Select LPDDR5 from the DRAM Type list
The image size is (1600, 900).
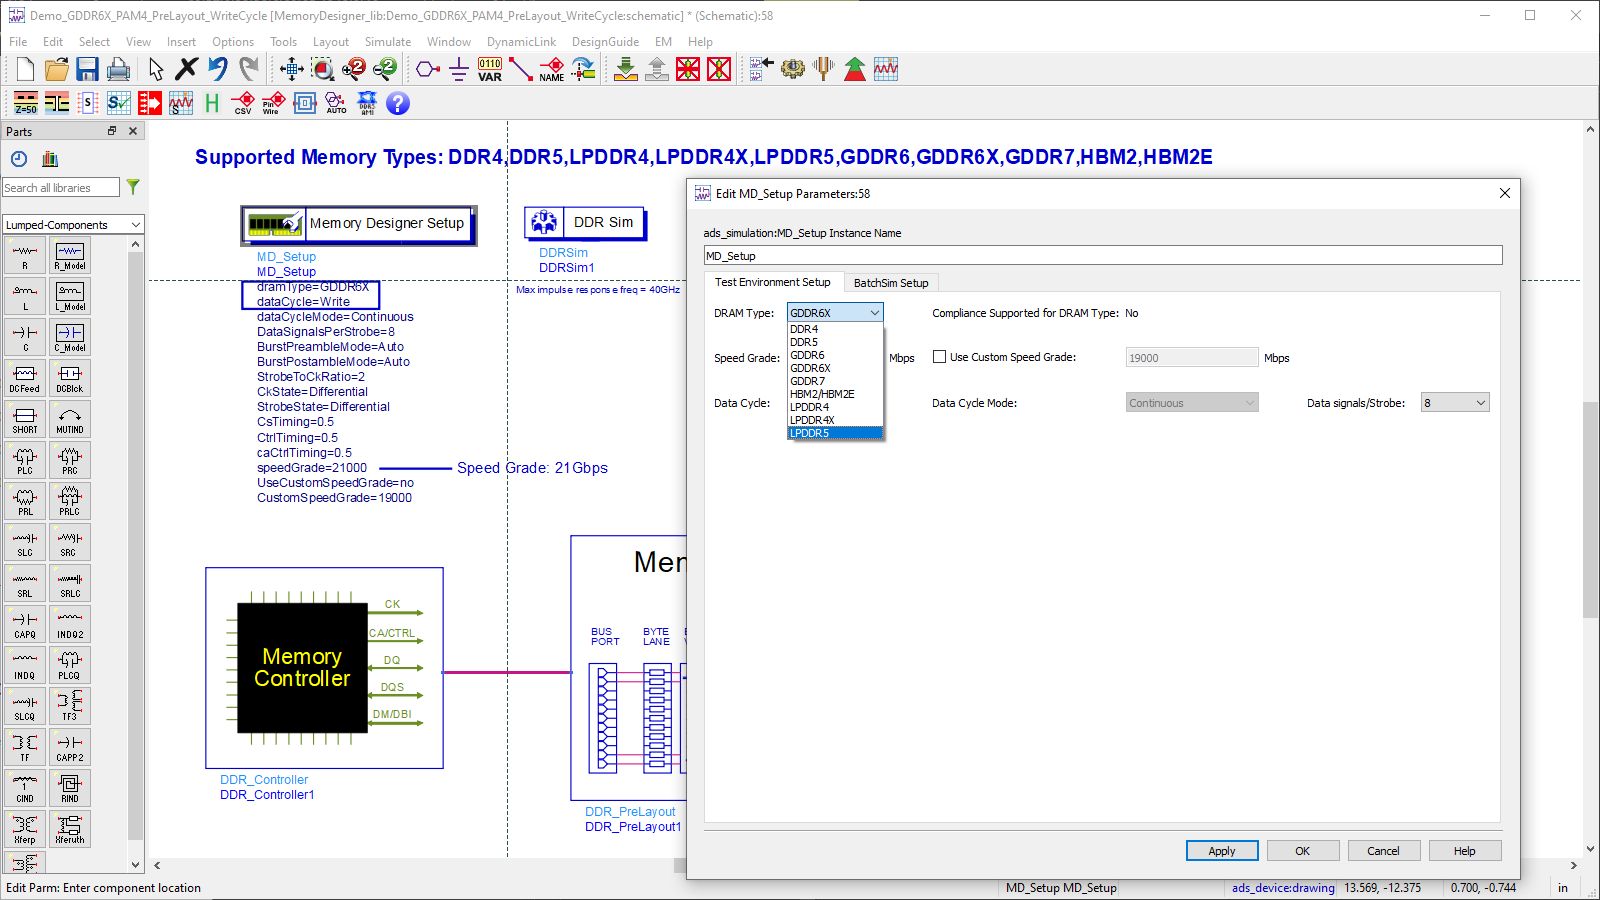click(x=811, y=433)
